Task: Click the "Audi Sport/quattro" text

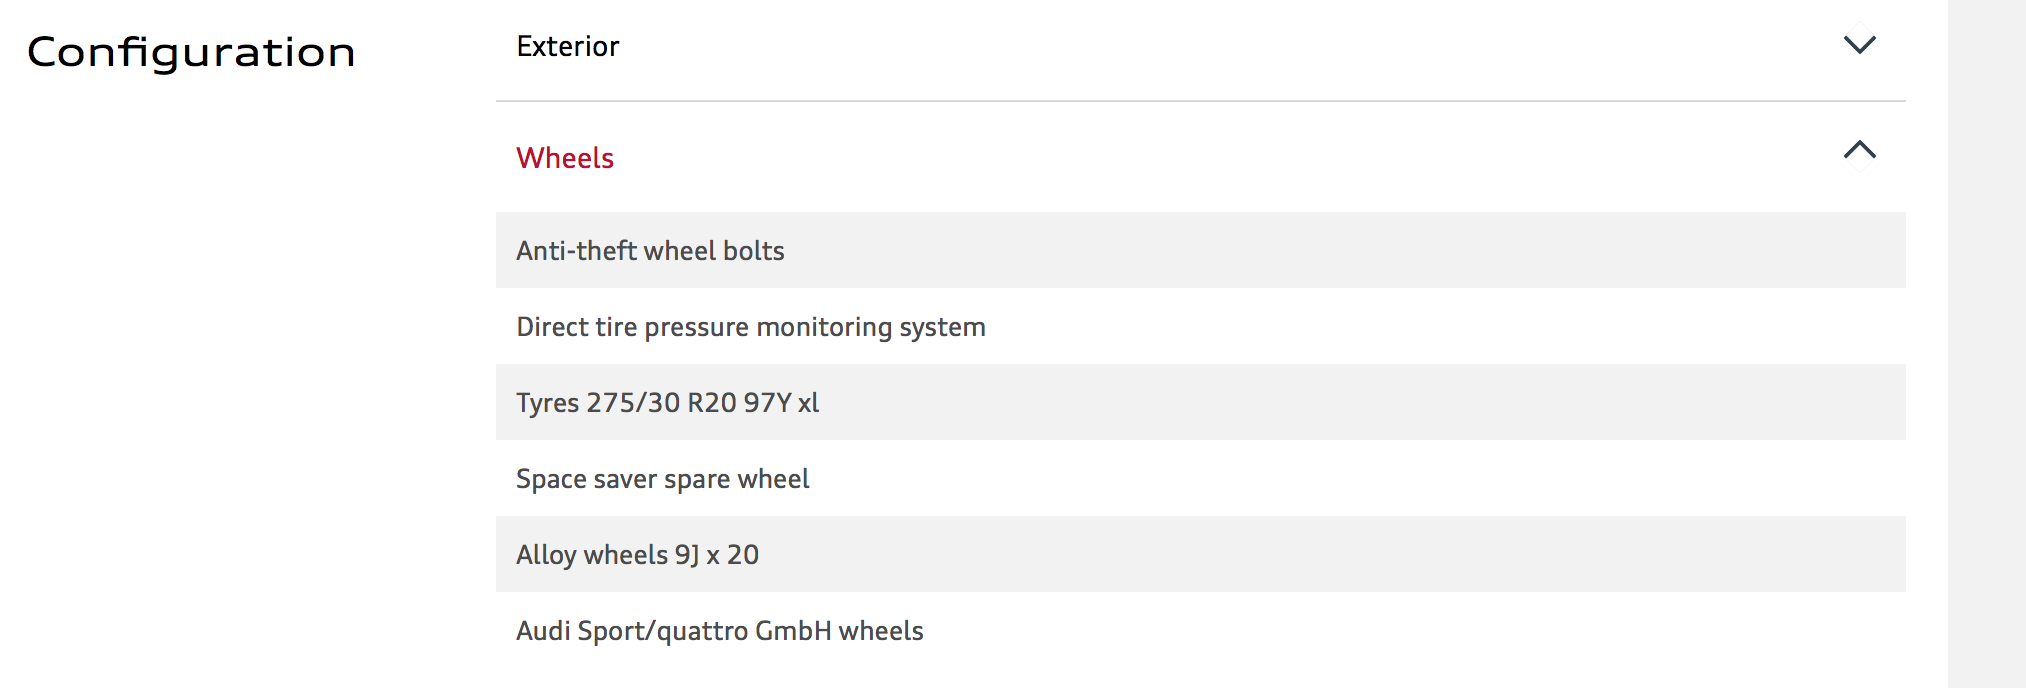Action: [632, 631]
